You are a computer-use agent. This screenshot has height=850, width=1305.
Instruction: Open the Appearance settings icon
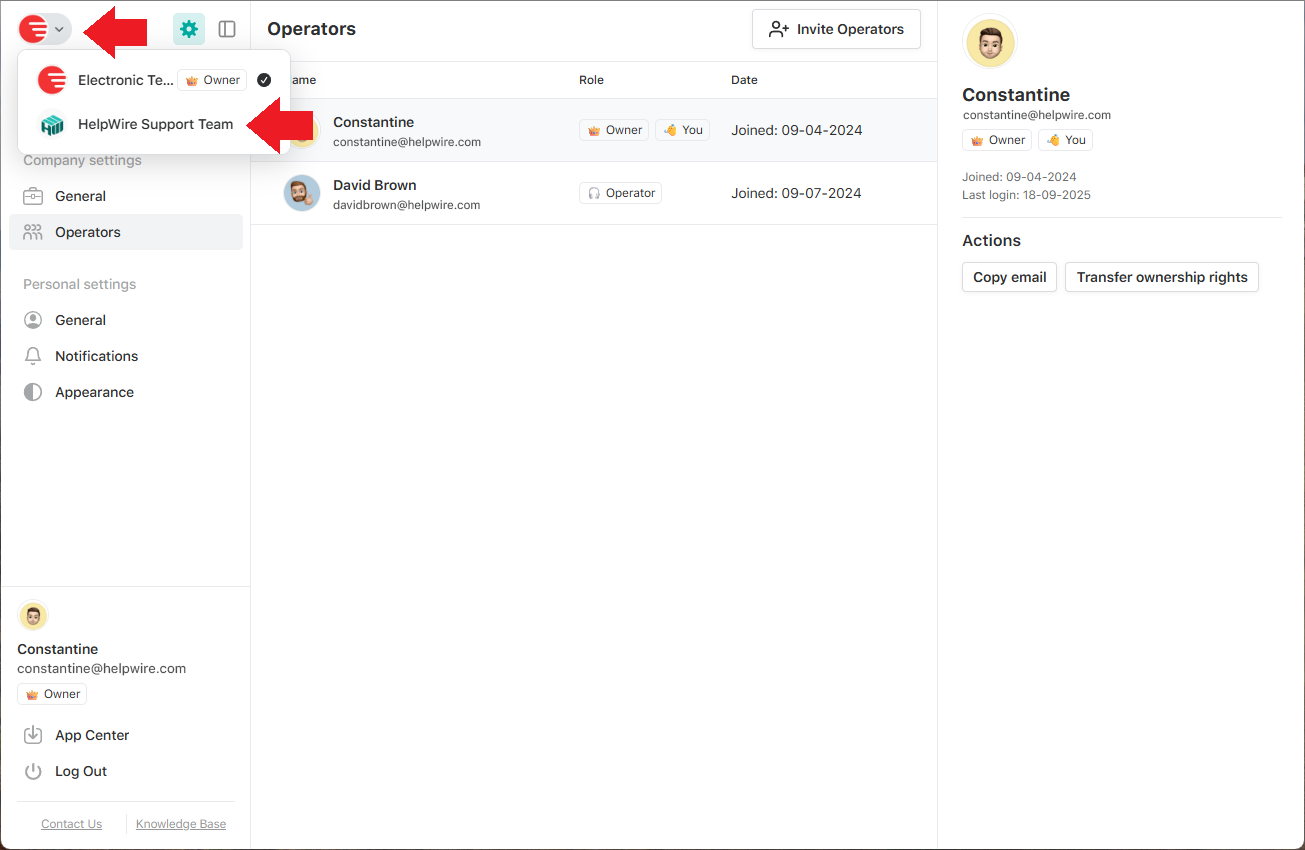(34, 392)
